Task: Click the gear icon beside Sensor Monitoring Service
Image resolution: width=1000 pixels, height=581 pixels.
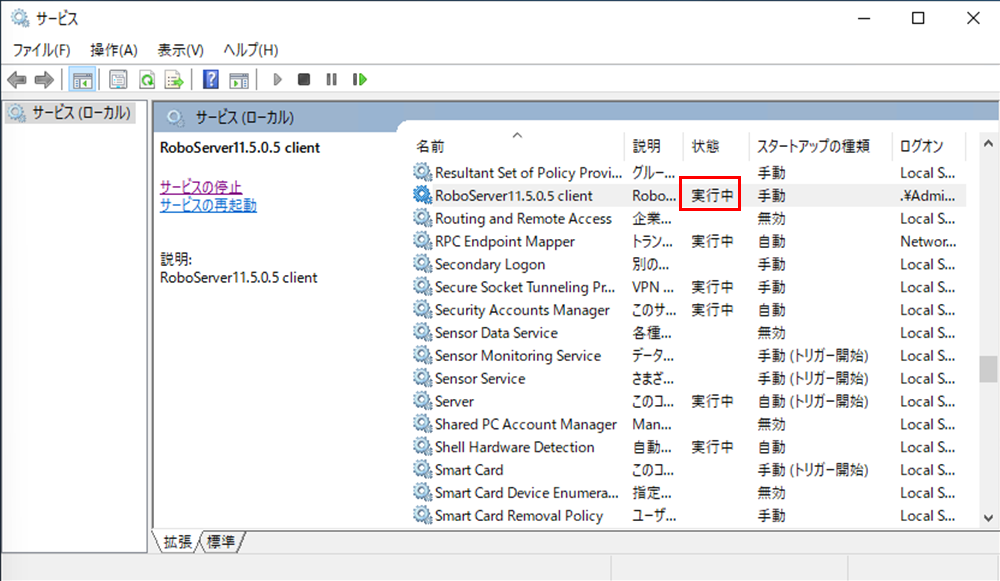Action: coord(422,355)
